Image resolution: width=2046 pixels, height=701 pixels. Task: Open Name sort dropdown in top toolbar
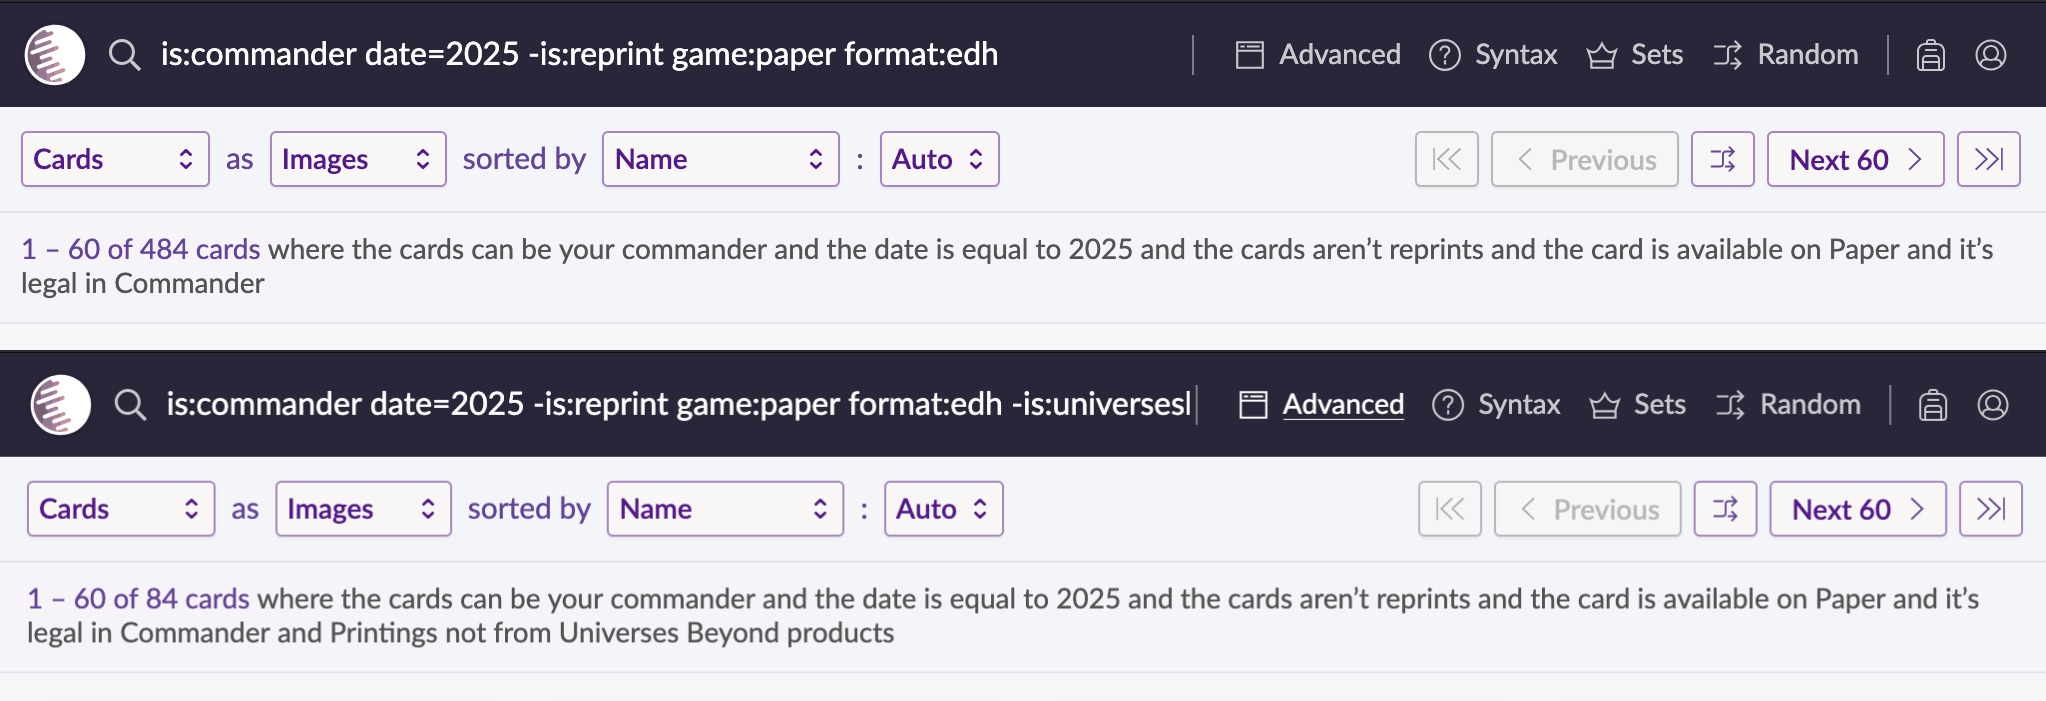pos(720,159)
